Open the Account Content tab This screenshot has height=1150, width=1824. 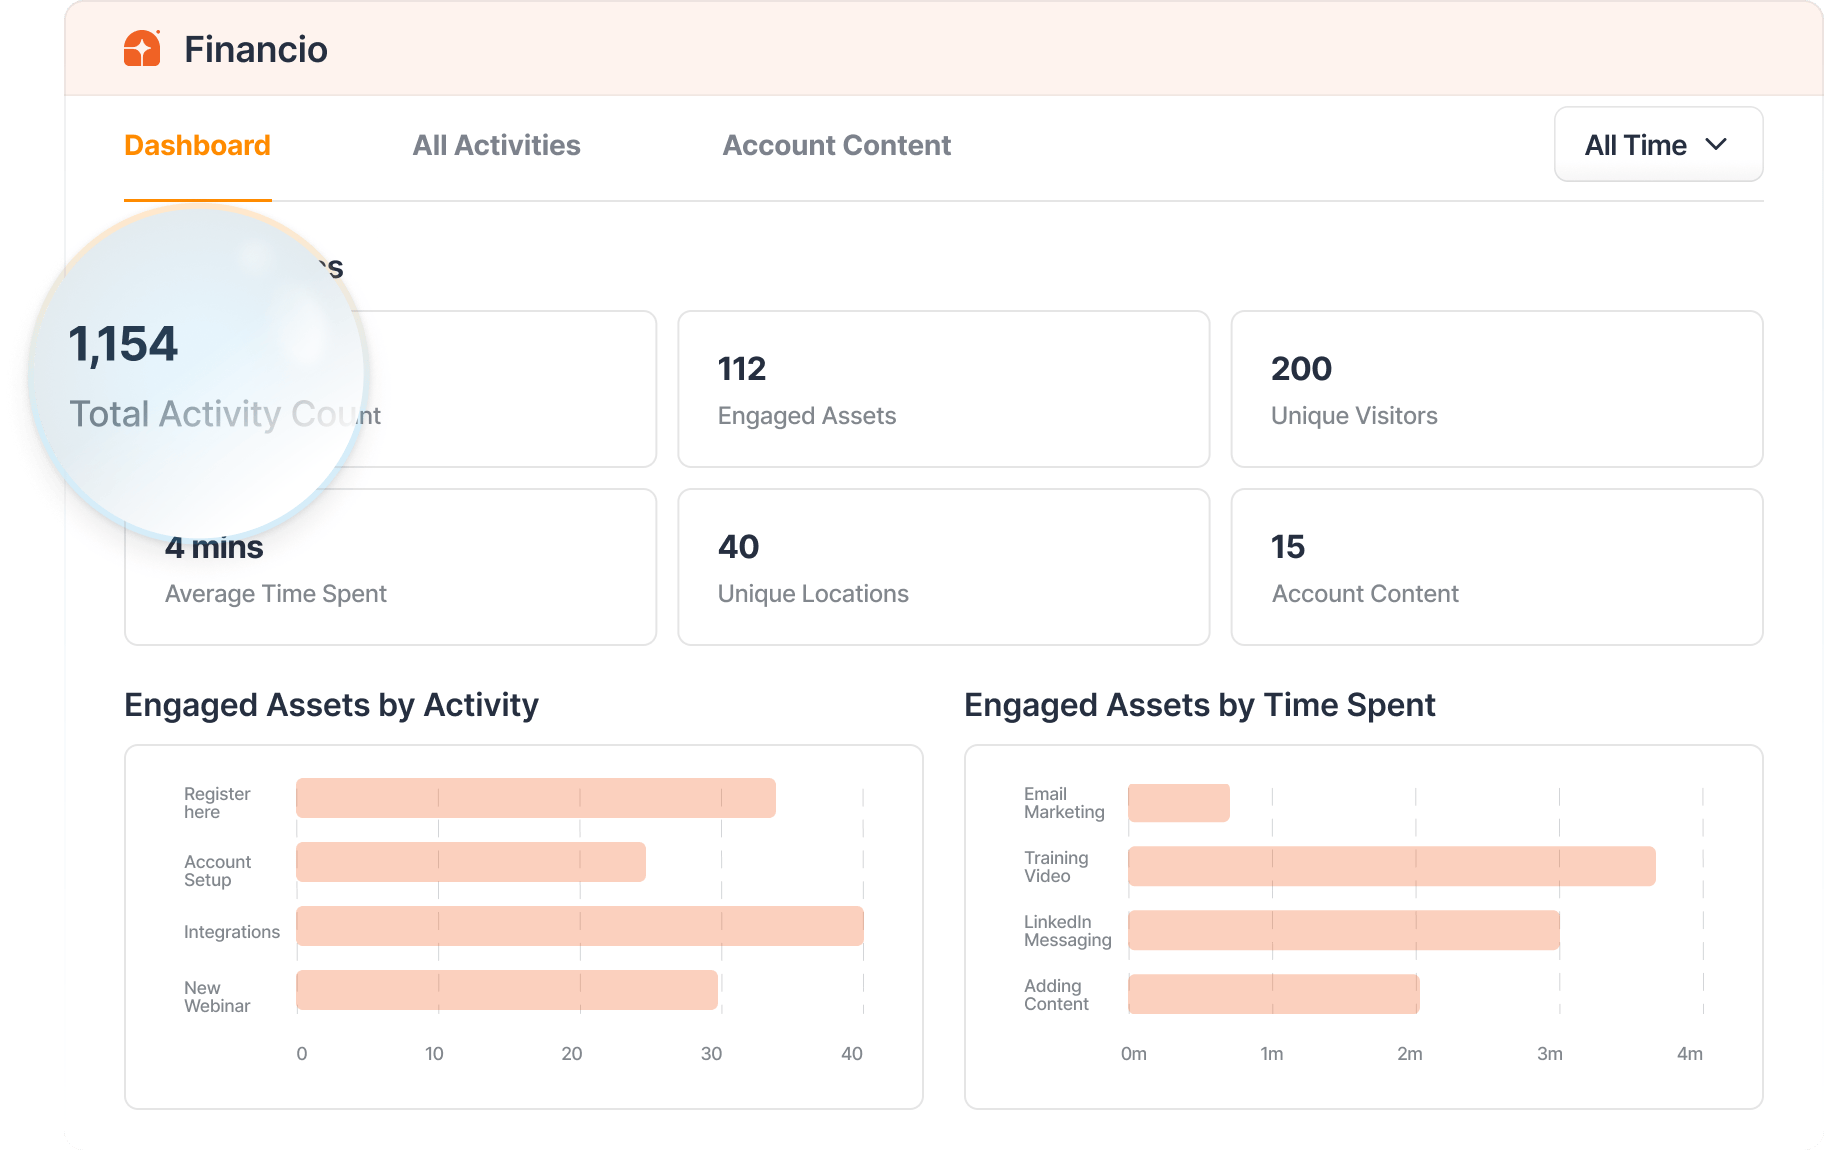[836, 145]
